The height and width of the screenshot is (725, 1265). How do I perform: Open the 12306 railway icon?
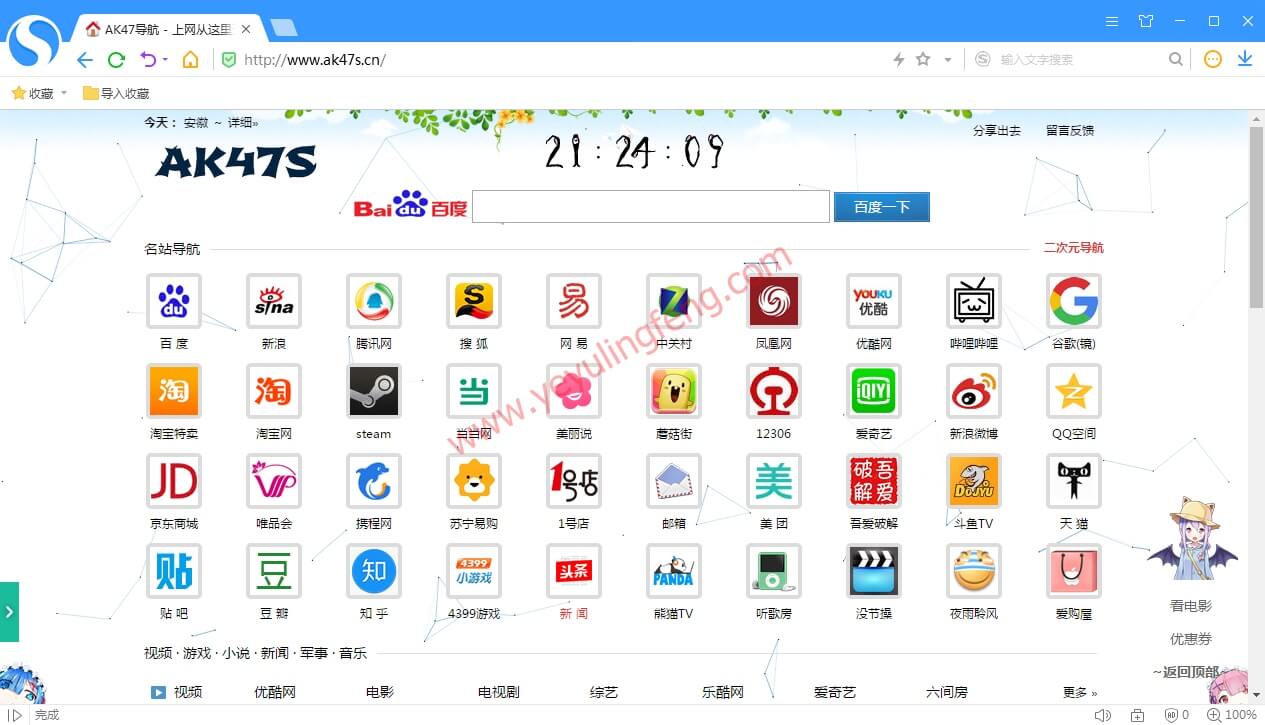pyautogui.click(x=774, y=391)
